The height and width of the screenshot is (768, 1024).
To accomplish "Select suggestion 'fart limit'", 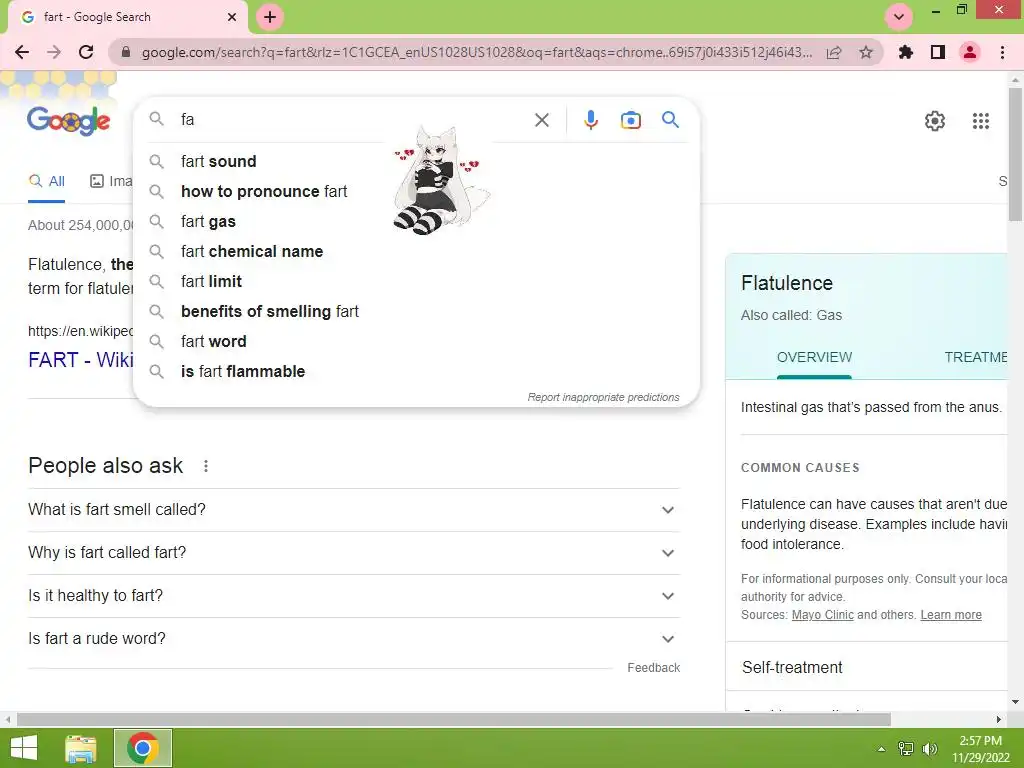I will (x=416, y=281).
